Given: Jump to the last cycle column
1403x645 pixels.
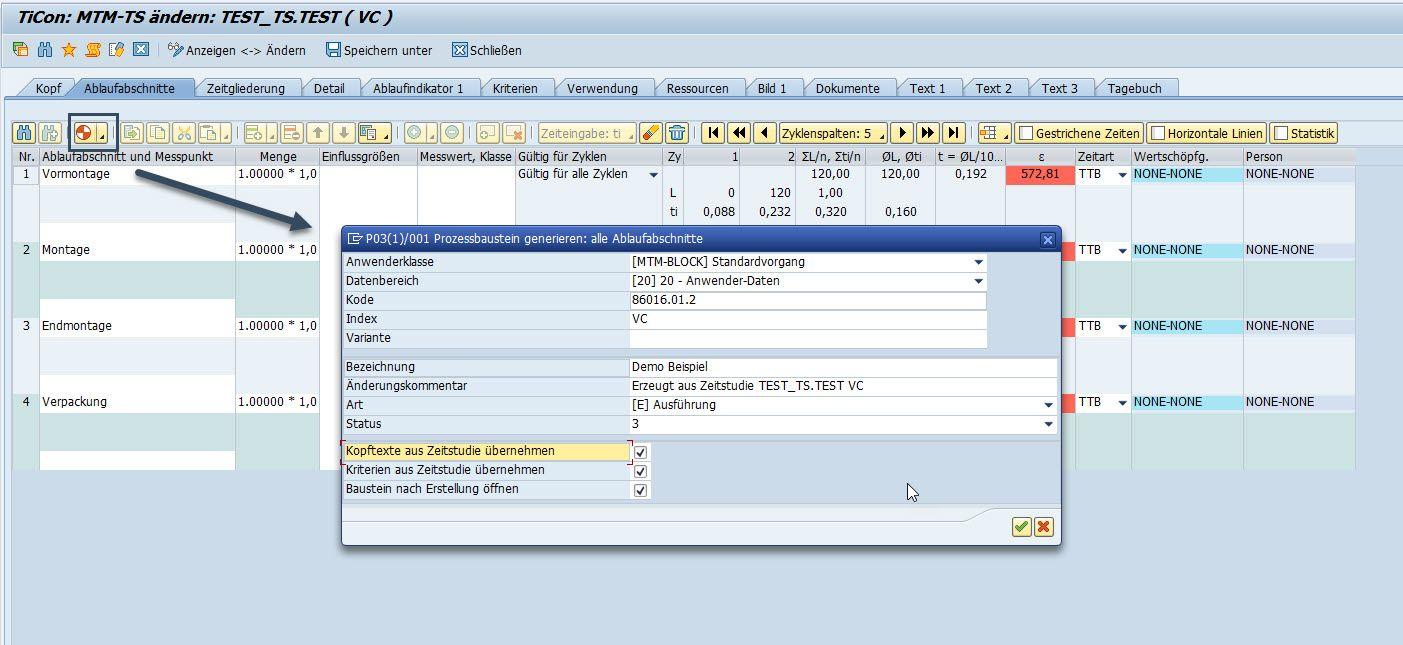Looking at the screenshot, I should click(x=953, y=133).
